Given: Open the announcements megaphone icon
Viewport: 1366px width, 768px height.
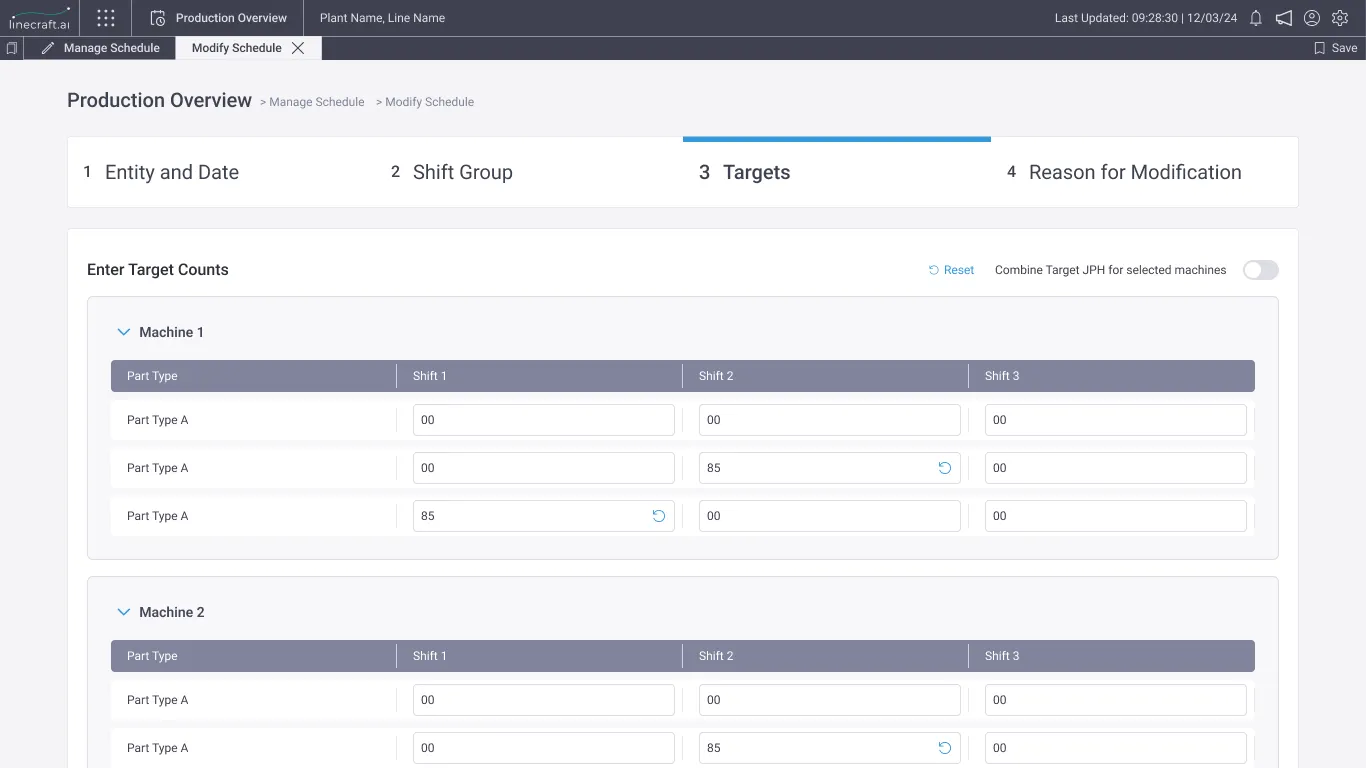Looking at the screenshot, I should click(x=1284, y=18).
